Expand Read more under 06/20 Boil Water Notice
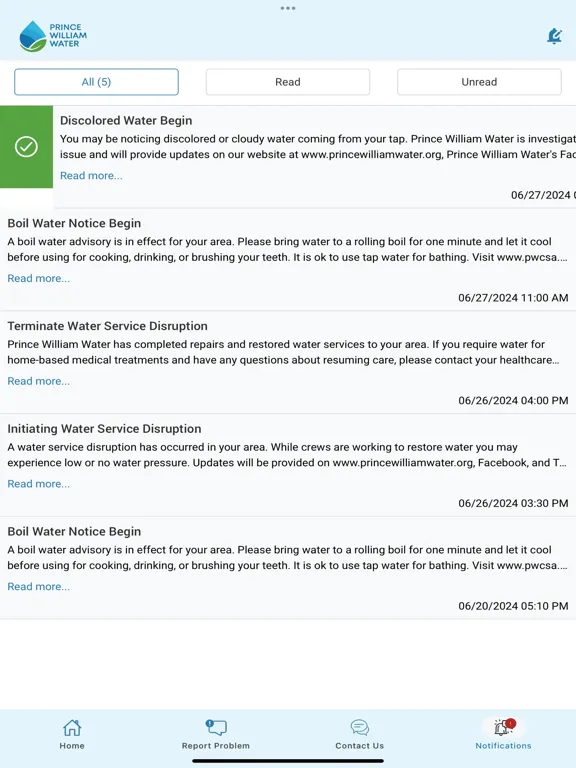The height and width of the screenshot is (768, 576). click(39, 587)
